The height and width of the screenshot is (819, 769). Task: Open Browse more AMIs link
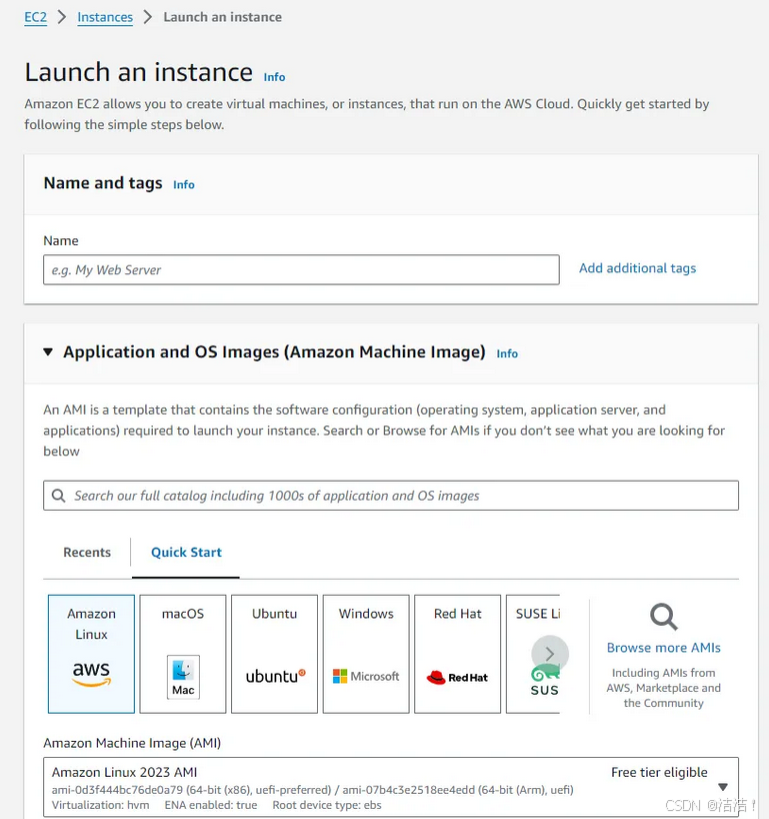click(x=663, y=648)
